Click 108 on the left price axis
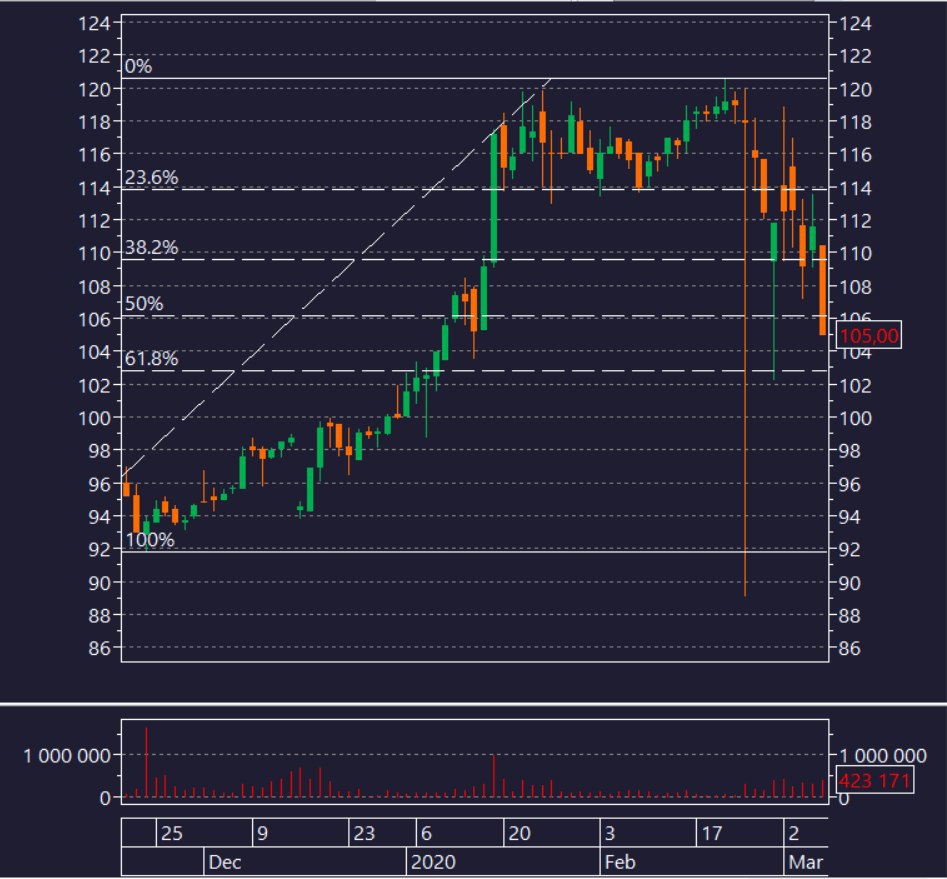Image resolution: width=947 pixels, height=879 pixels. (94, 287)
